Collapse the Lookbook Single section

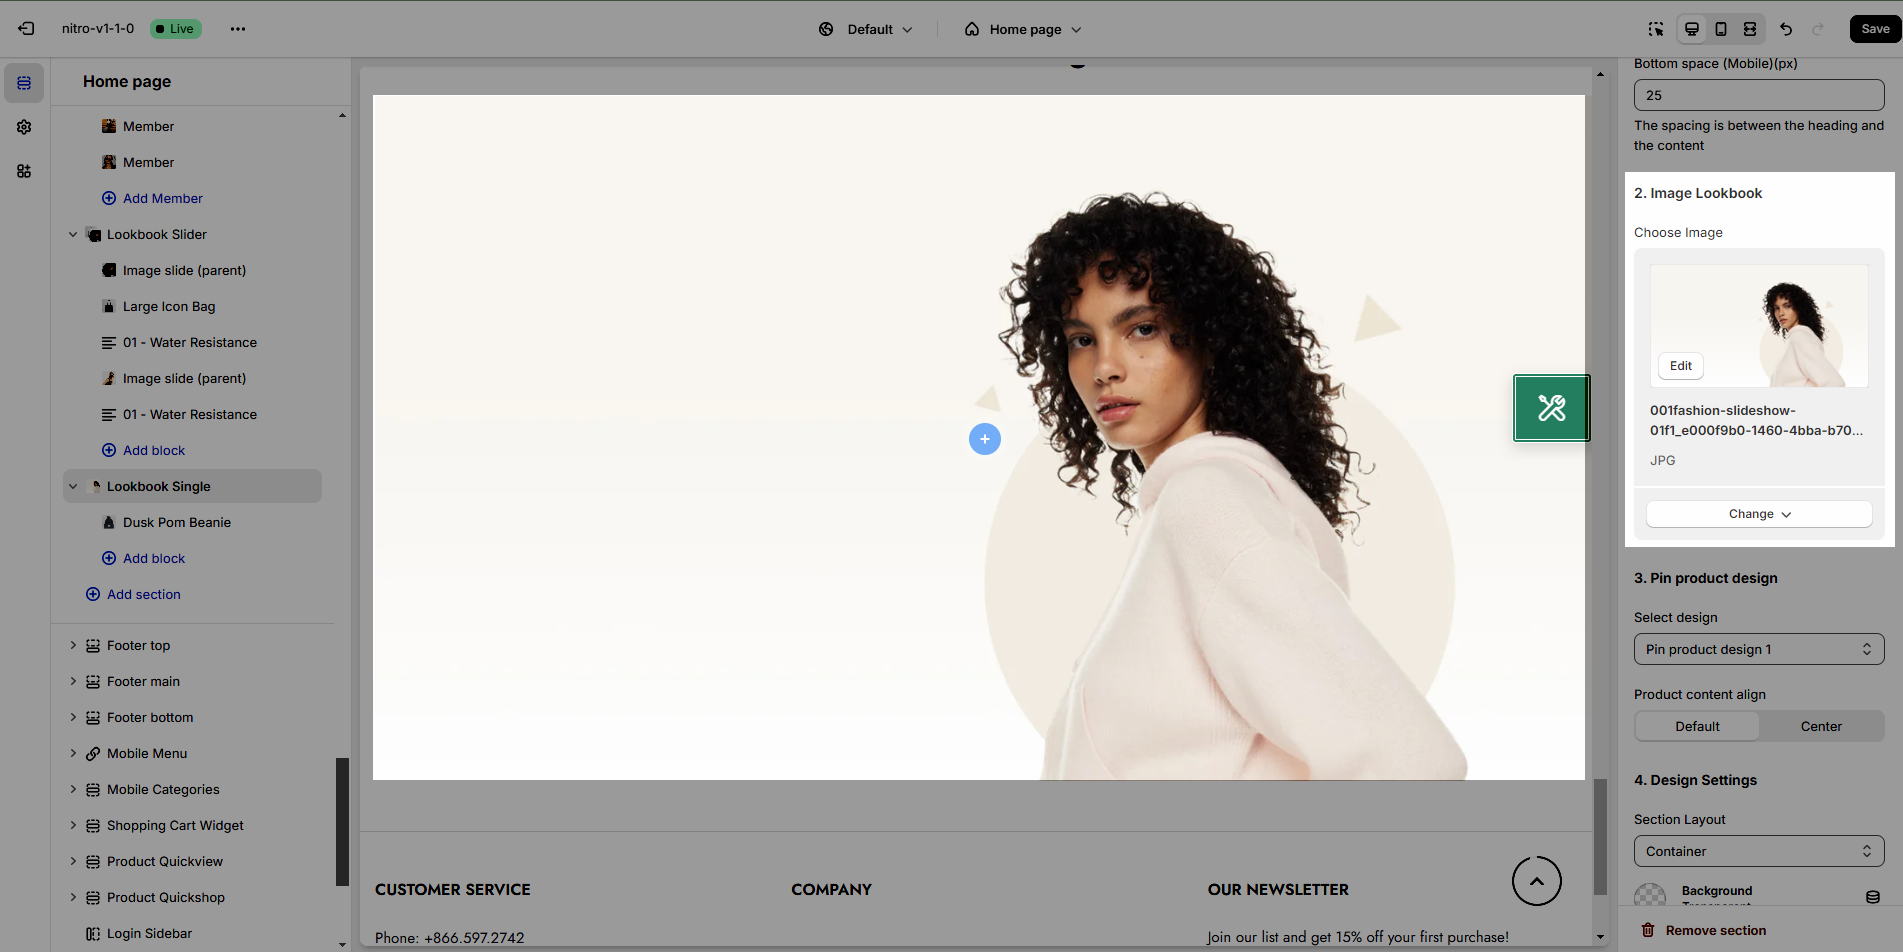pyautogui.click(x=73, y=487)
